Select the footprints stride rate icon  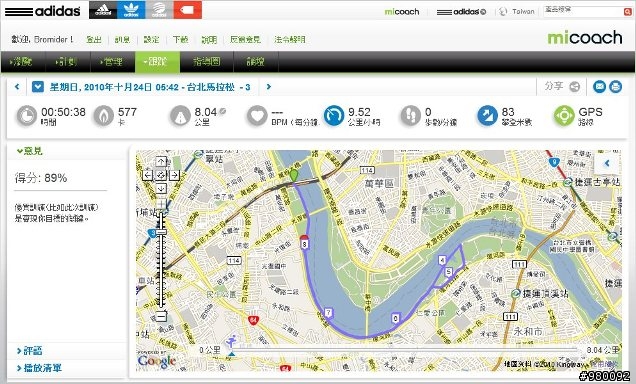pos(410,116)
